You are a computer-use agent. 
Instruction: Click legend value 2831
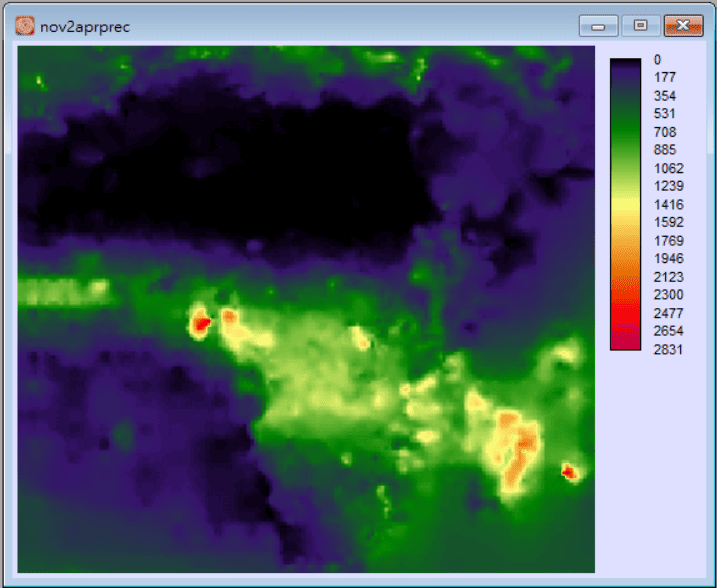click(669, 350)
